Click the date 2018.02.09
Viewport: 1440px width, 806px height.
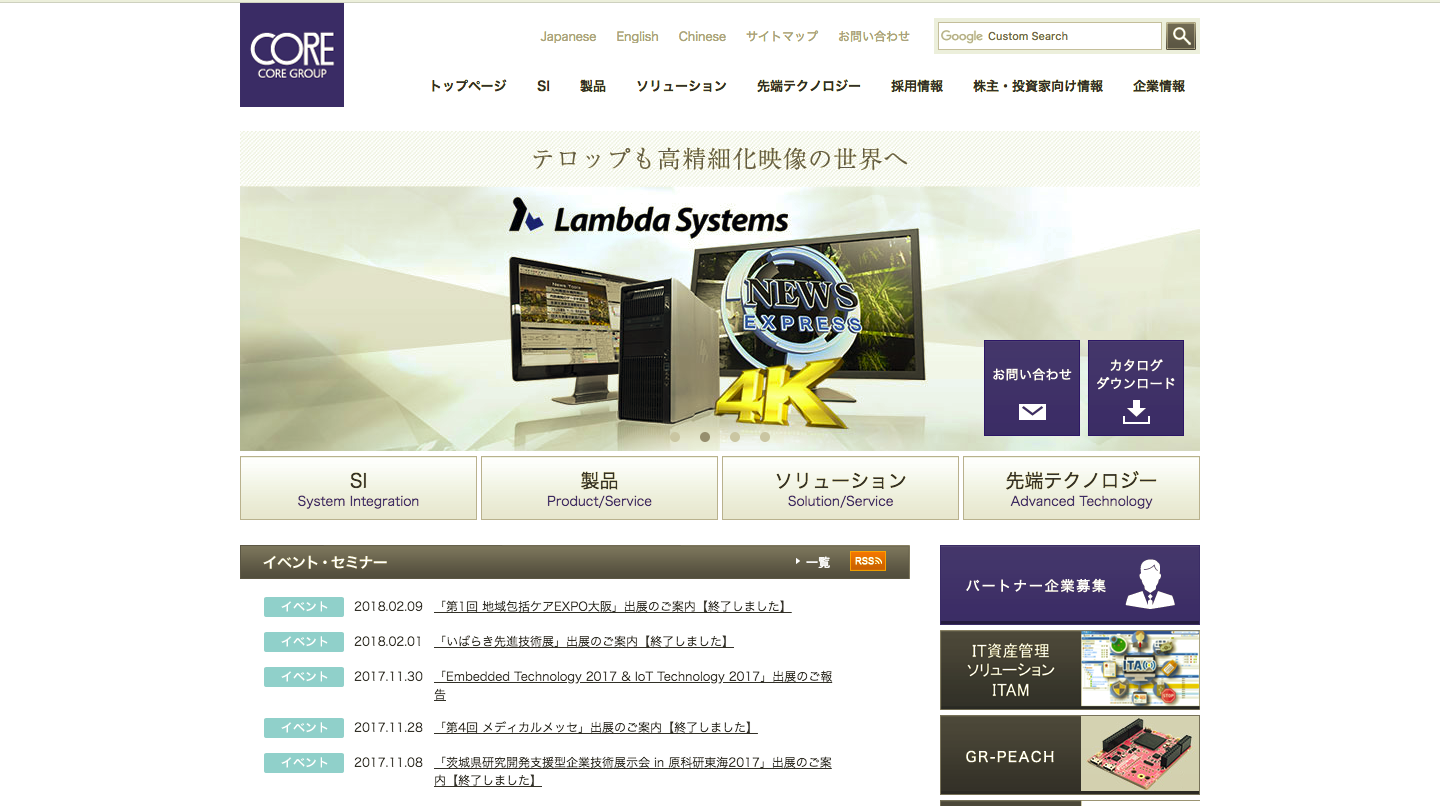coord(388,607)
